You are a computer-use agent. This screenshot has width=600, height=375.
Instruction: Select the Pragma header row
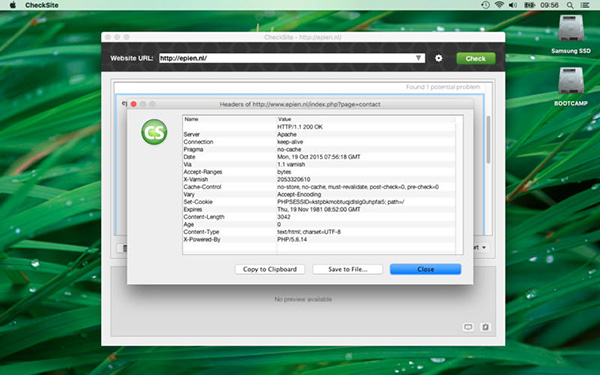(319, 149)
